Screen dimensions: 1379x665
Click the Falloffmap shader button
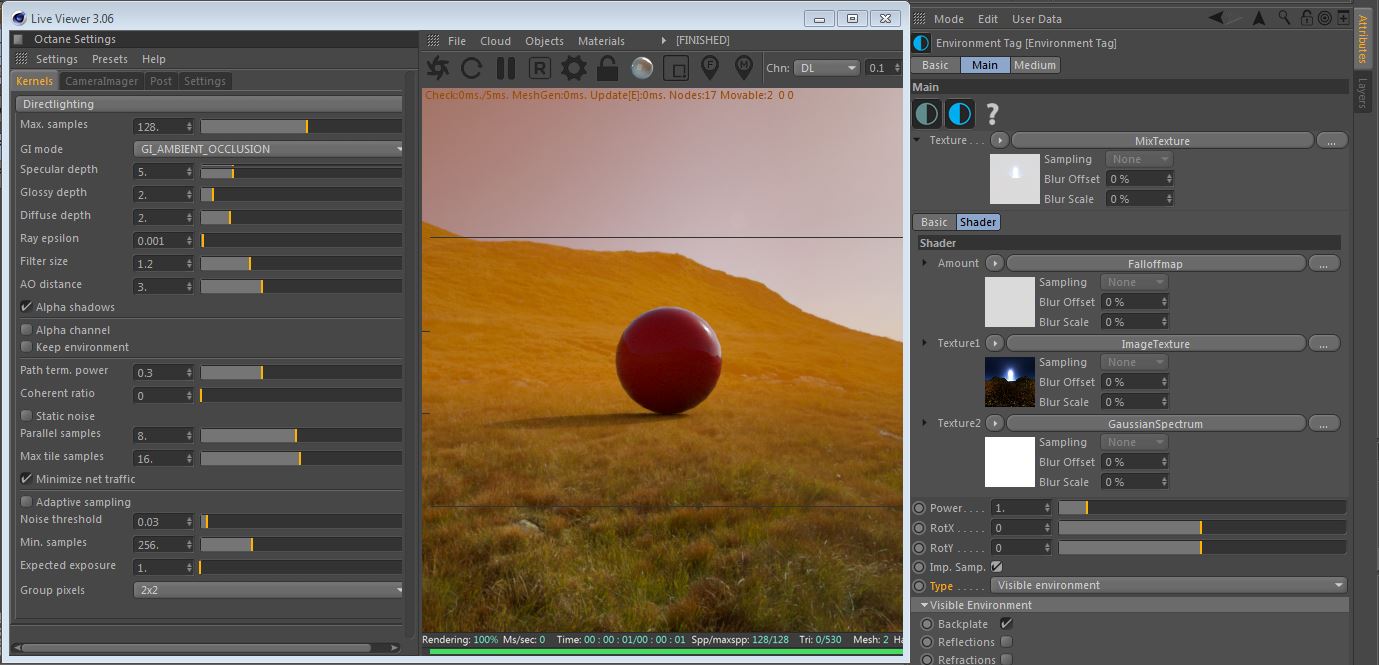coord(1155,263)
